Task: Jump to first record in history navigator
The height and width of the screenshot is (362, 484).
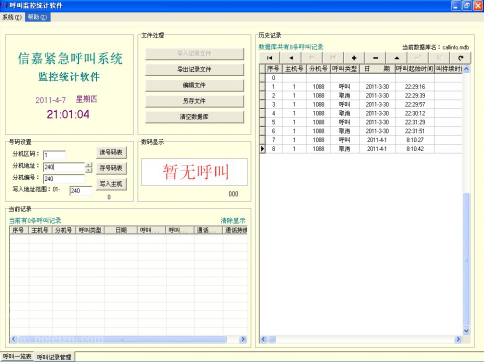Action: tap(270, 58)
